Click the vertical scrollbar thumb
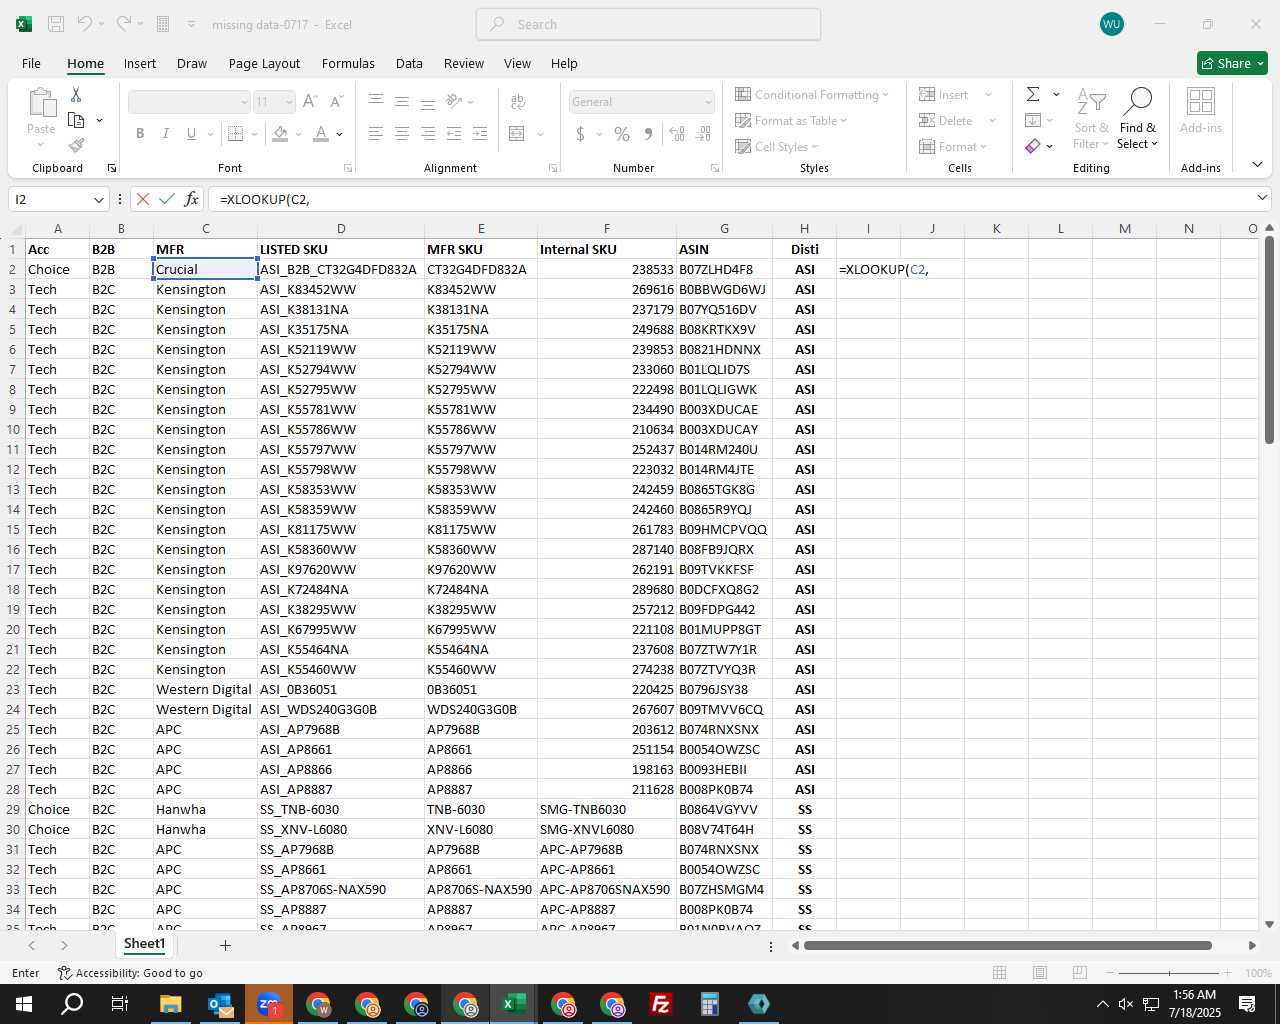 pos(1269,340)
